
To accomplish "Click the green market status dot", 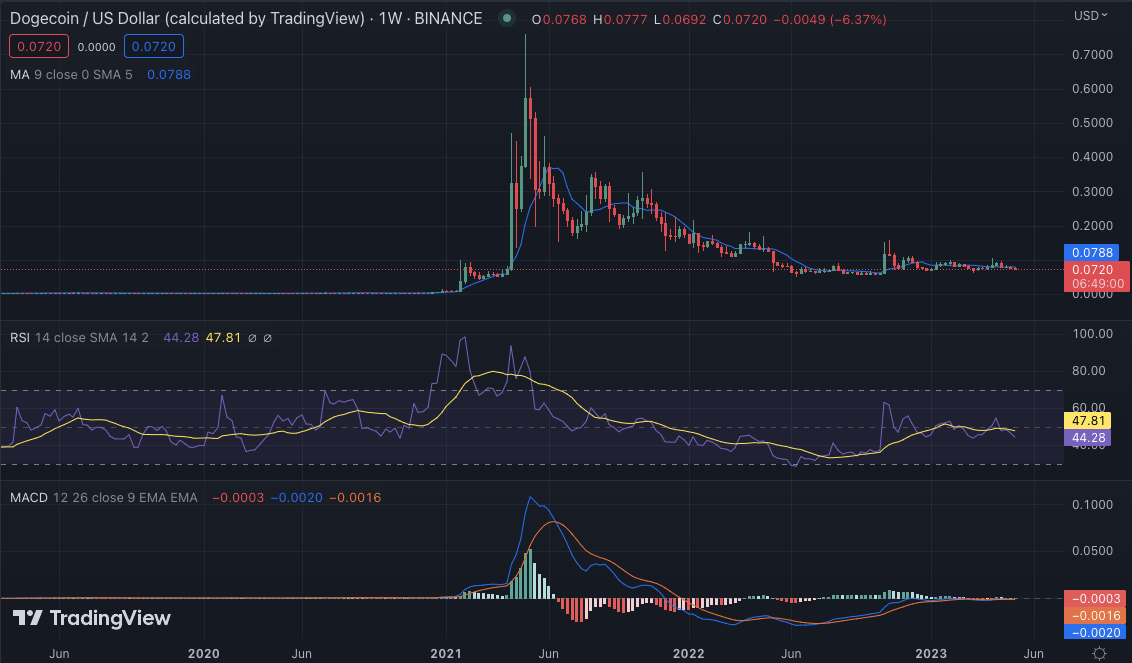I will coord(508,19).
